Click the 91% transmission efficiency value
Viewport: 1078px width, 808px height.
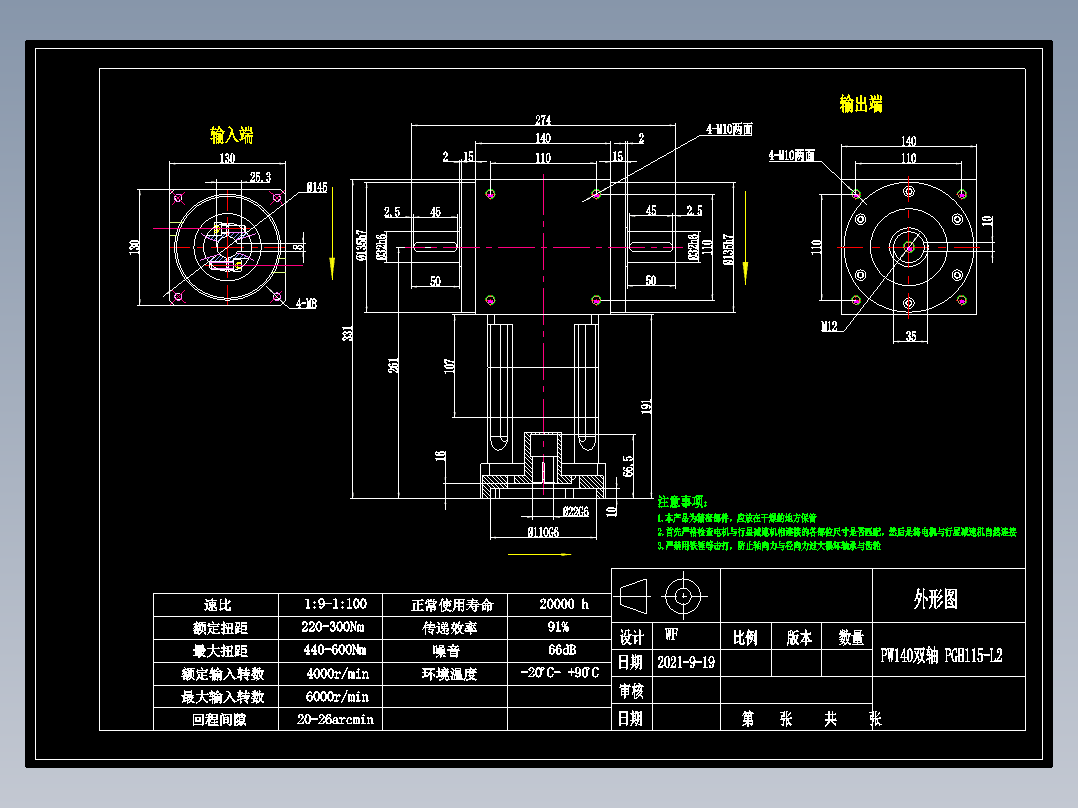point(558,627)
